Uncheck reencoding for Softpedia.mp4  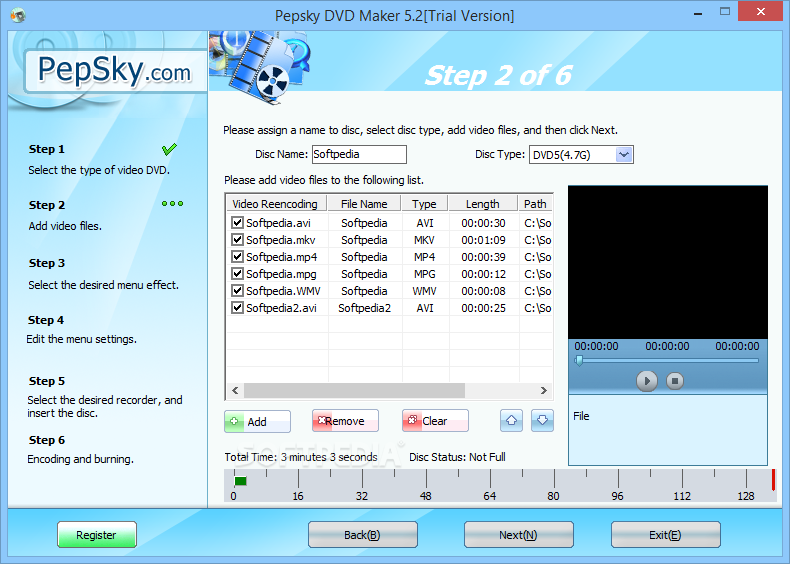[237, 257]
